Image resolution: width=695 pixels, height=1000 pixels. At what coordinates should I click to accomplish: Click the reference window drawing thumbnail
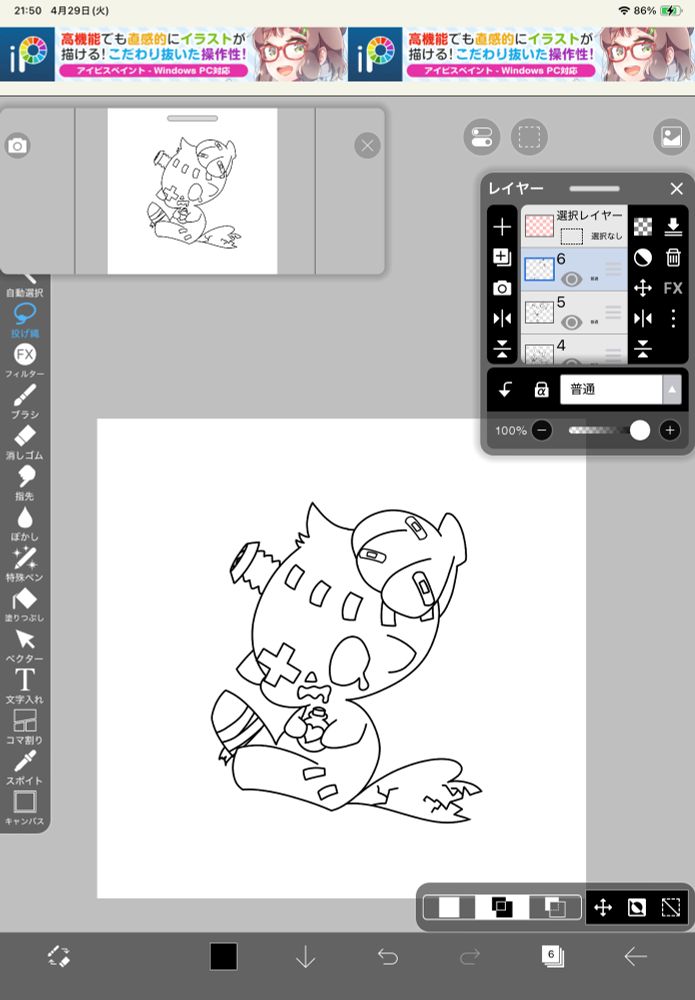coord(192,191)
